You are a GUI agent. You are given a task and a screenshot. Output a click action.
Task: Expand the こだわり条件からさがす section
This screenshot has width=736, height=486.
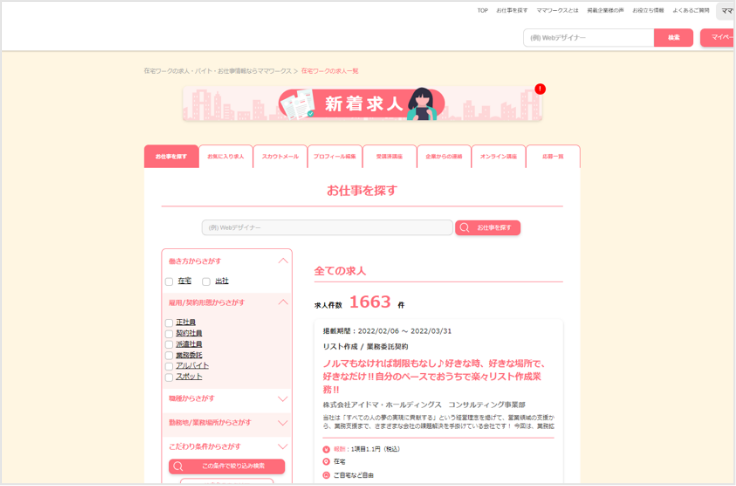pyautogui.click(x=283, y=447)
